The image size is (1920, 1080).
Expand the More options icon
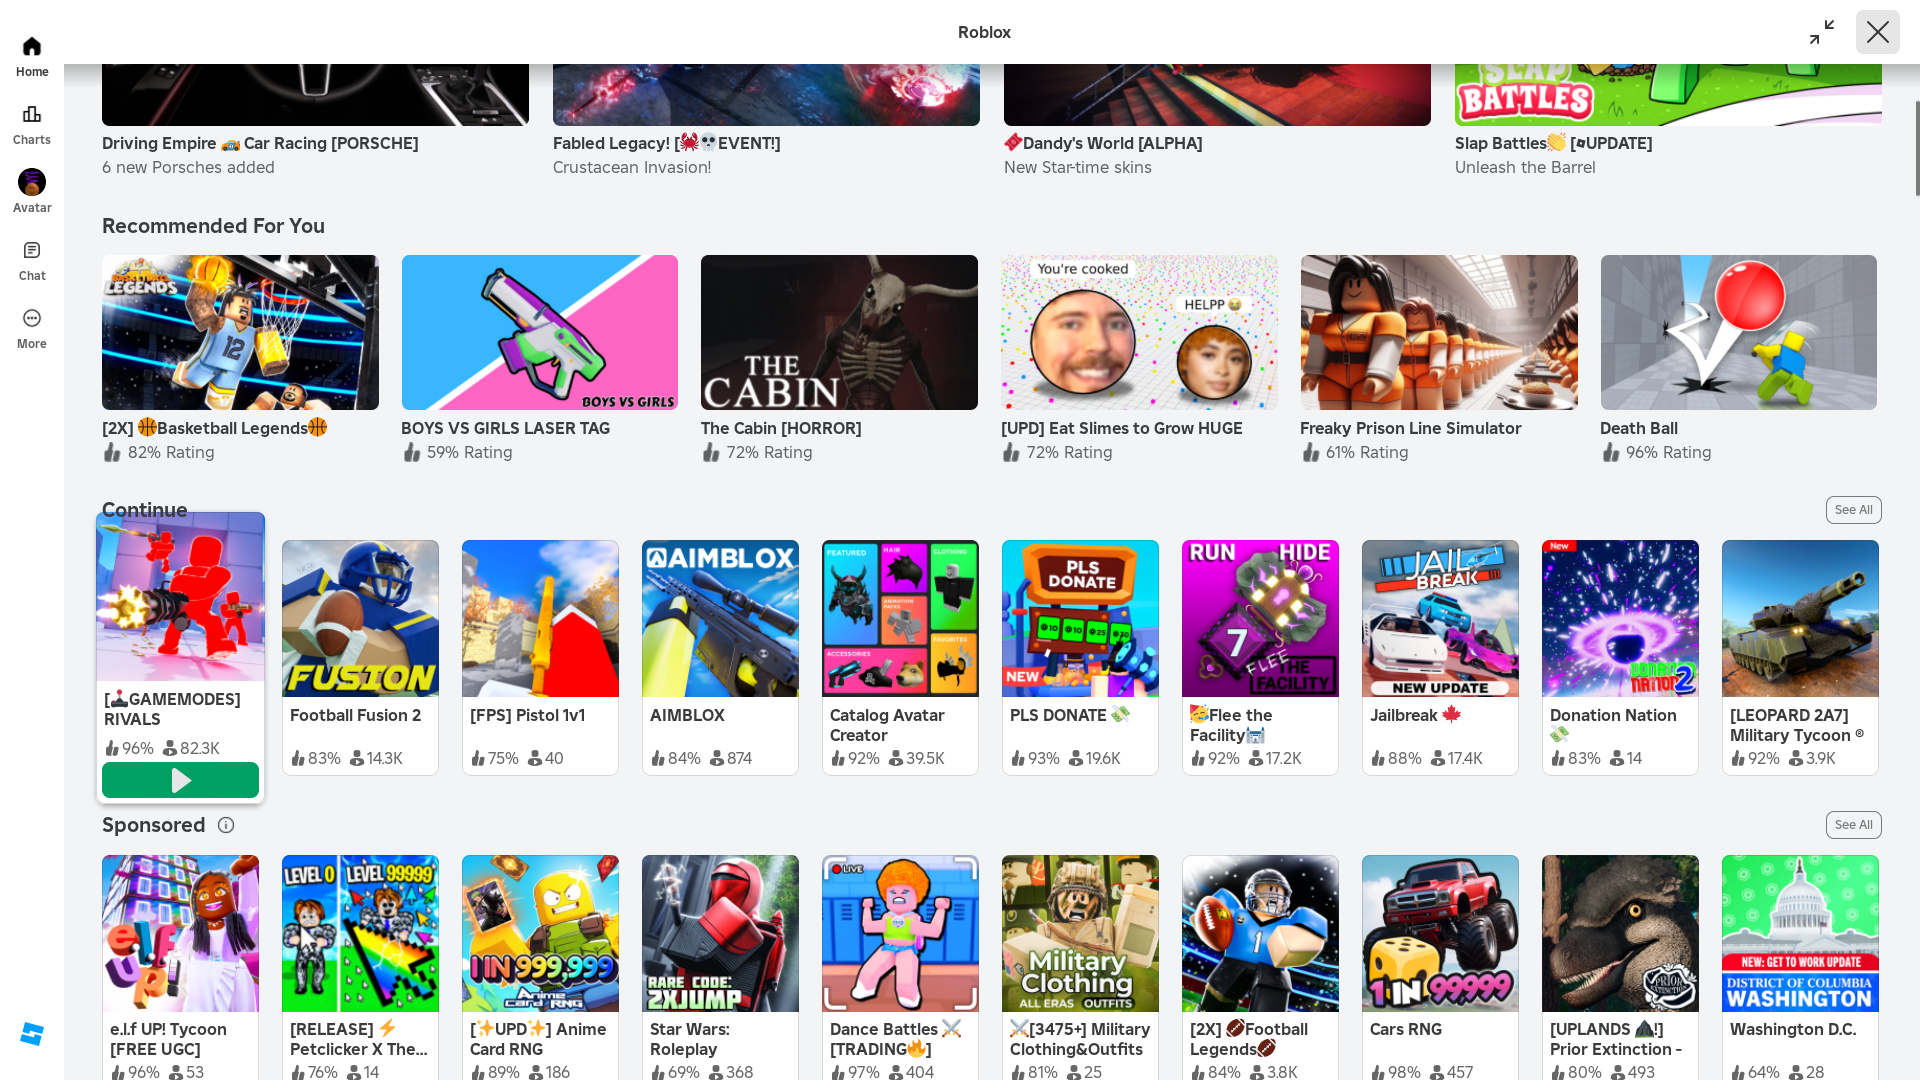pyautogui.click(x=31, y=319)
